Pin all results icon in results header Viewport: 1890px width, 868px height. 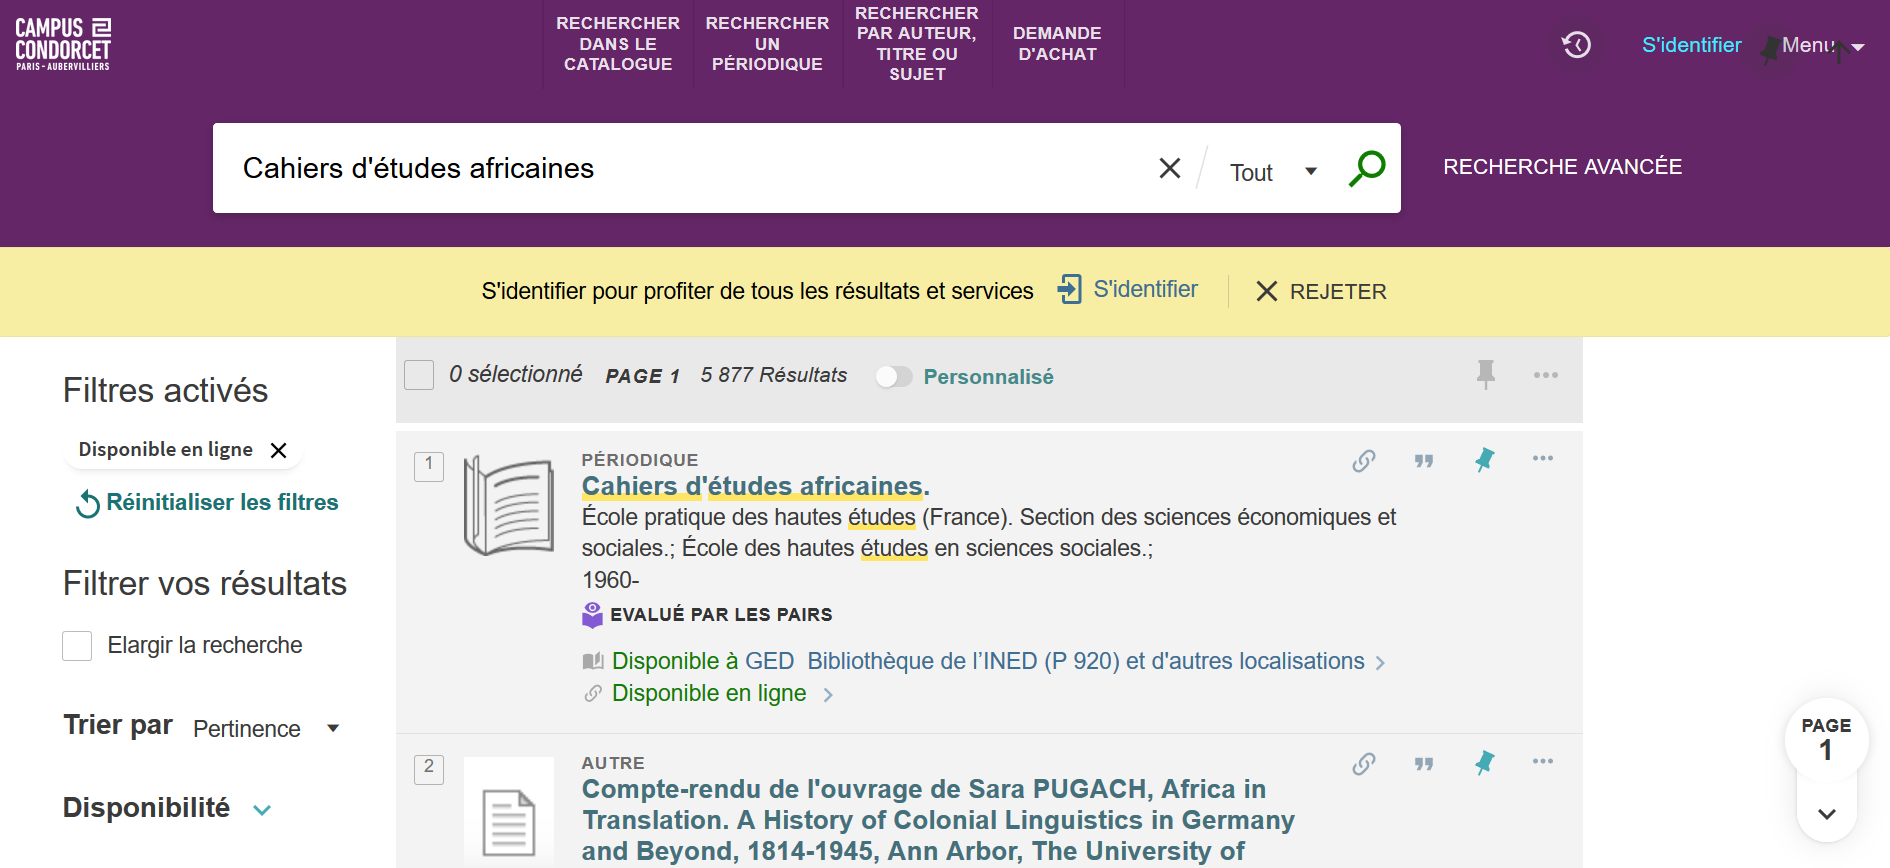point(1486,375)
